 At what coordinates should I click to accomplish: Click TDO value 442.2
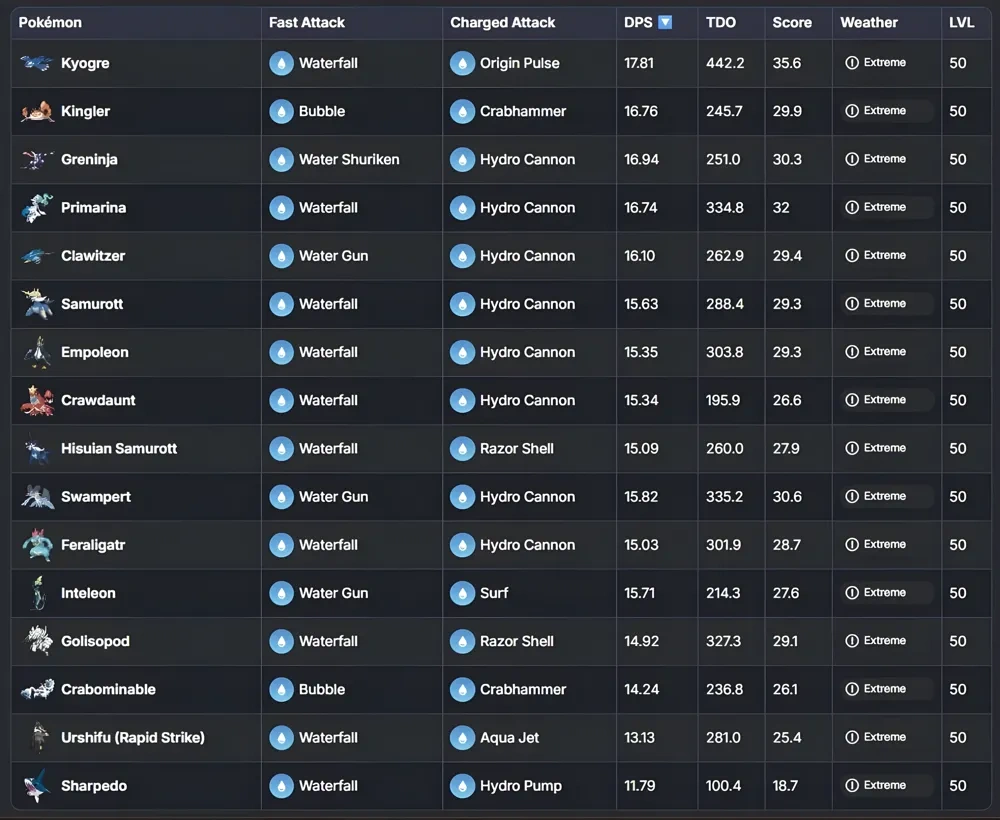[x=725, y=63]
